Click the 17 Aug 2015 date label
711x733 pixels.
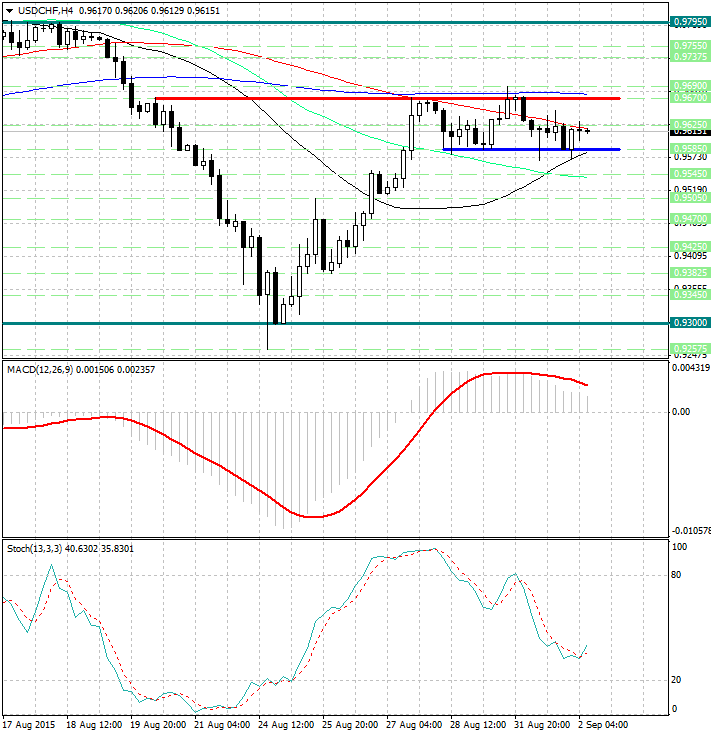tap(30, 723)
